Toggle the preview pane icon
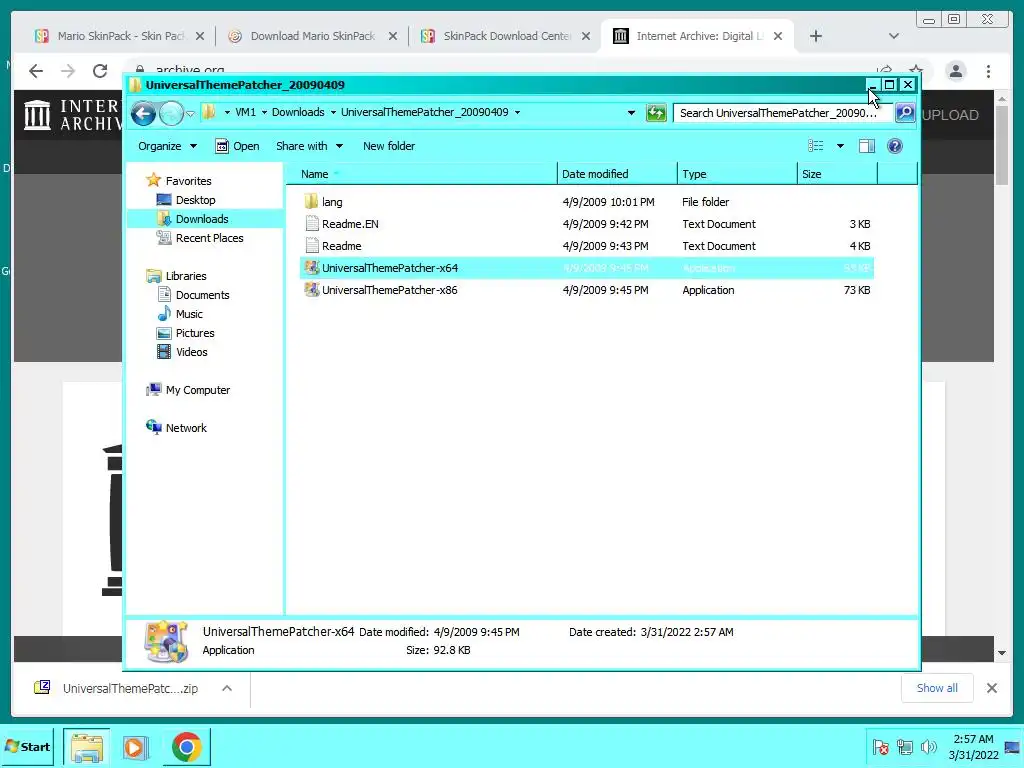1024x768 pixels. point(867,146)
